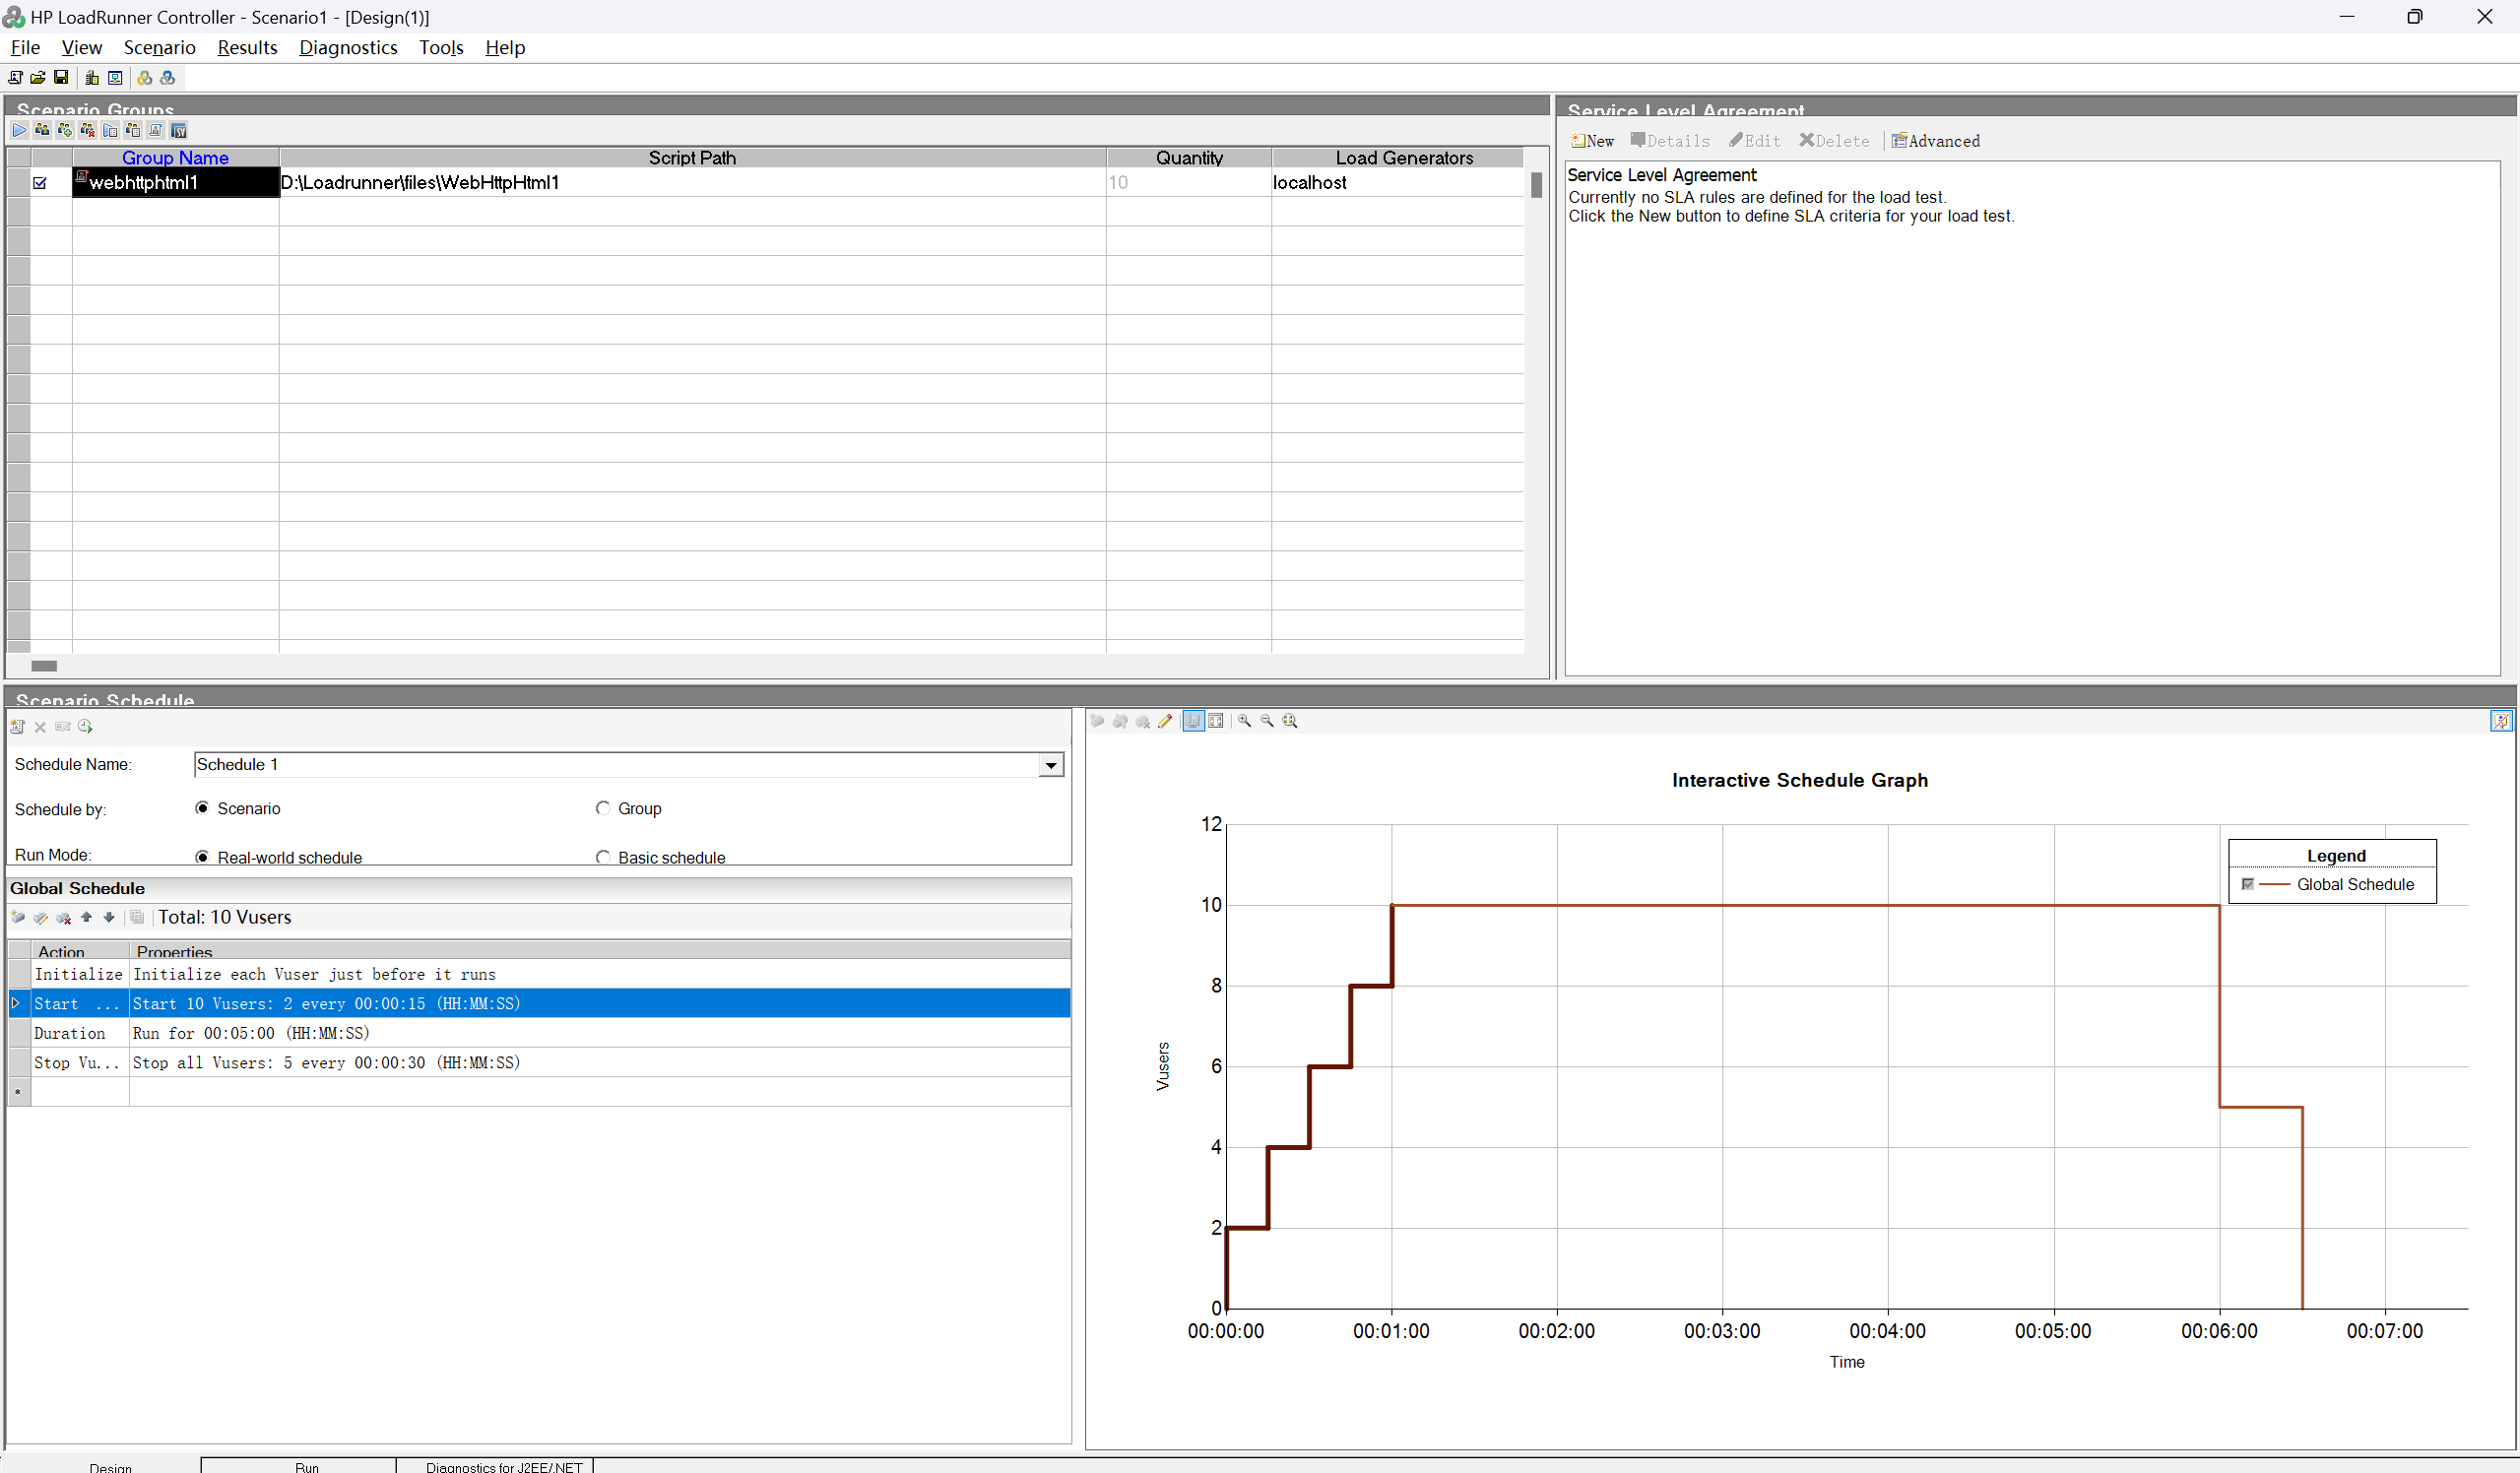
Task: Click the Advanced SLA button
Action: [x=1935, y=141]
